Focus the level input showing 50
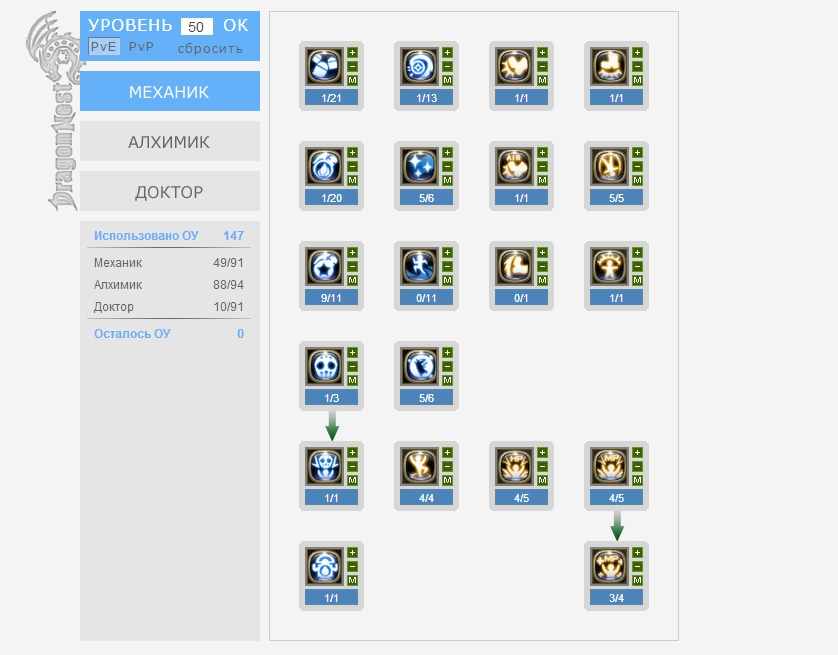838x655 pixels. pos(197,27)
